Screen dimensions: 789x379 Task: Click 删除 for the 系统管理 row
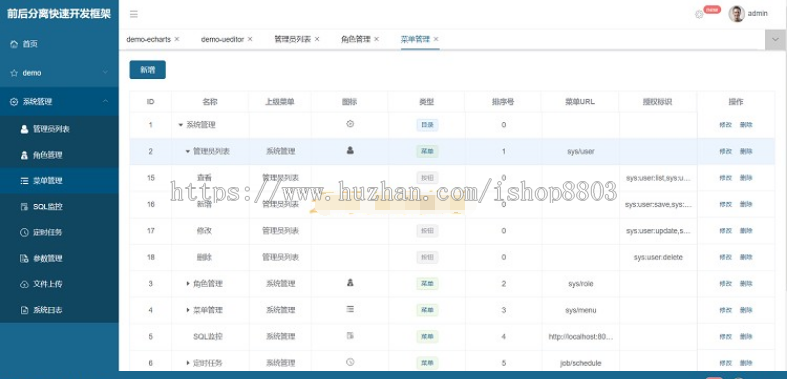746,125
